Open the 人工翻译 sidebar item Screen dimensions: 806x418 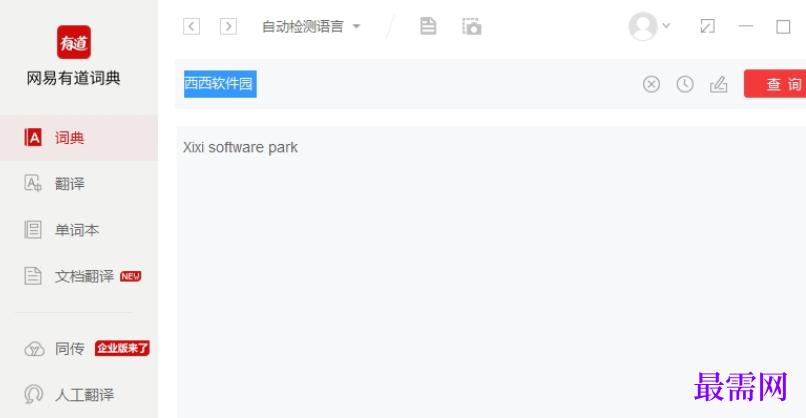tap(79, 395)
